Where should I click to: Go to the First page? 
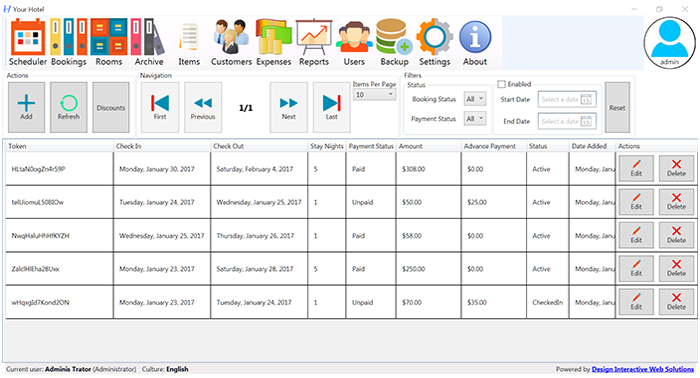click(x=160, y=107)
